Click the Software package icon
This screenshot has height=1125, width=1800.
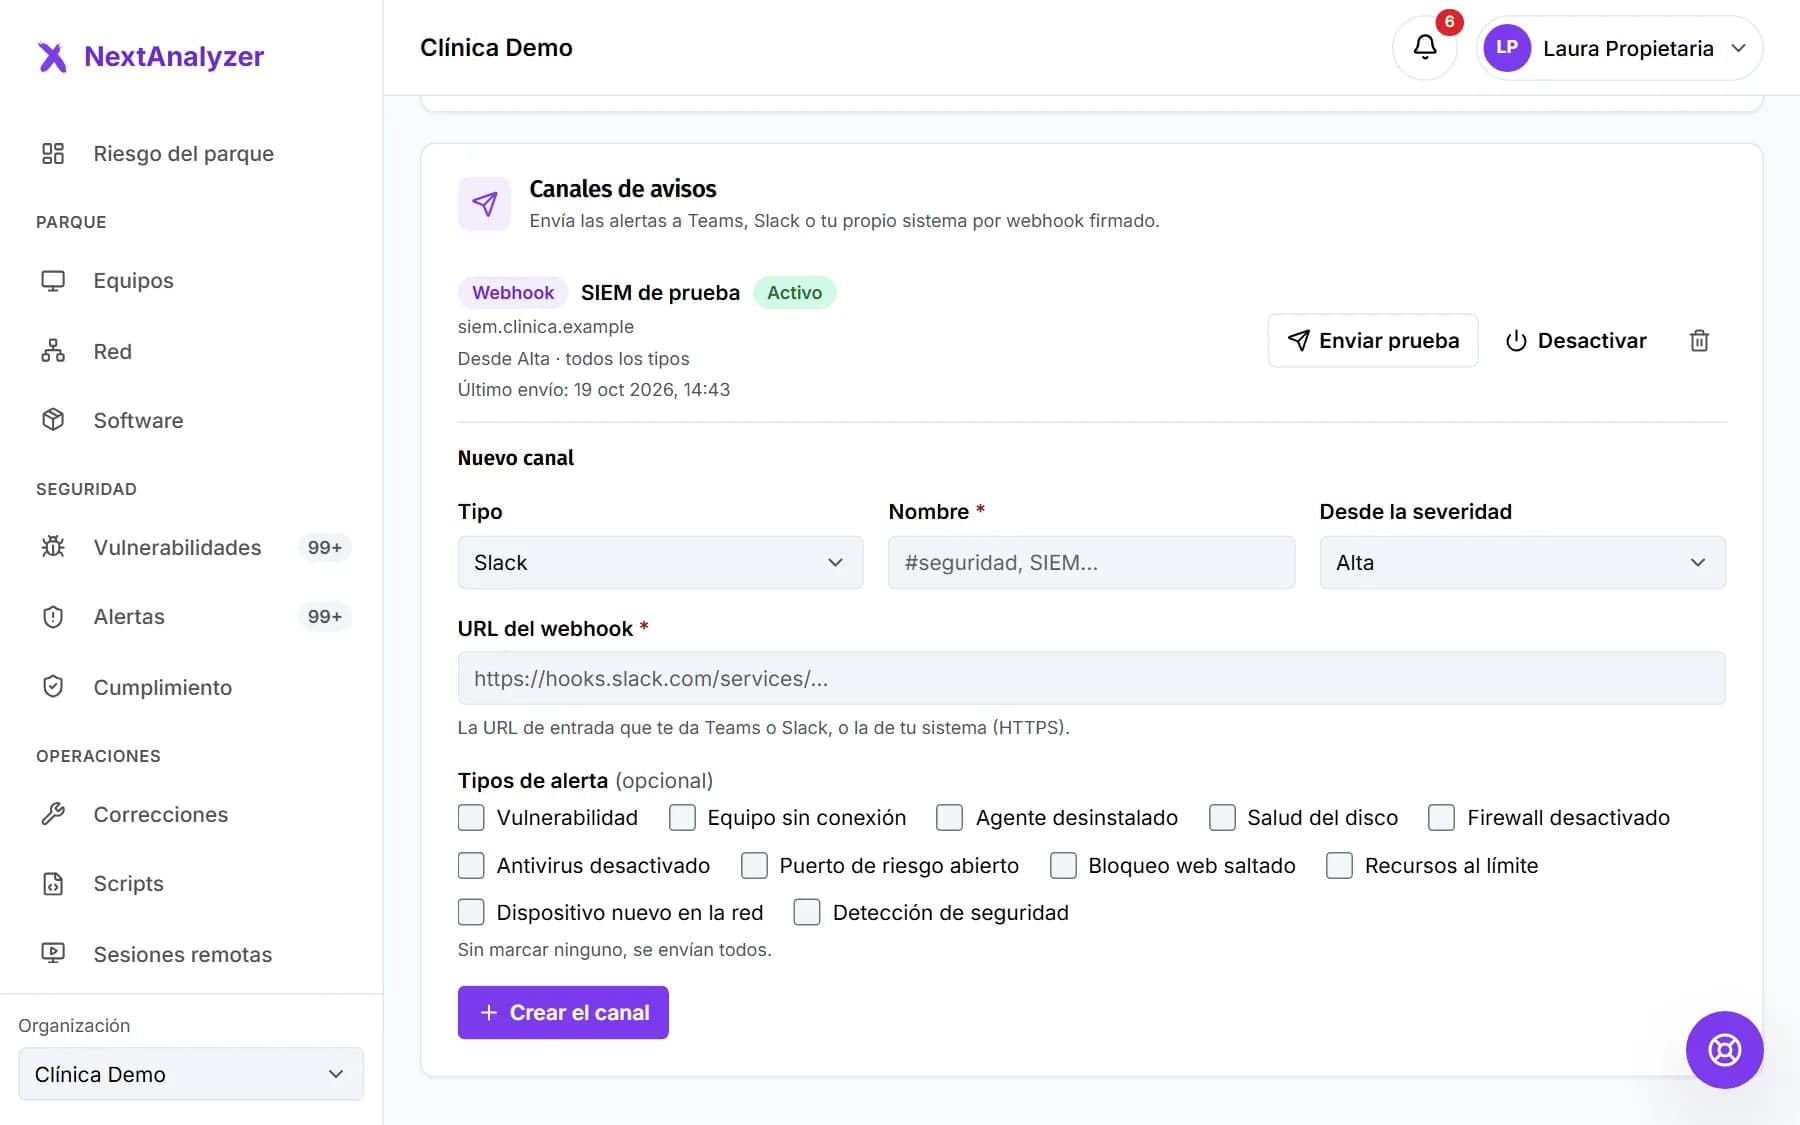point(53,420)
